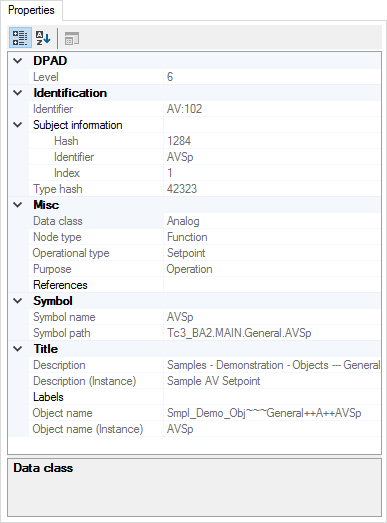Collapse Subject information group
387x523 pixels.
[x=18, y=125]
